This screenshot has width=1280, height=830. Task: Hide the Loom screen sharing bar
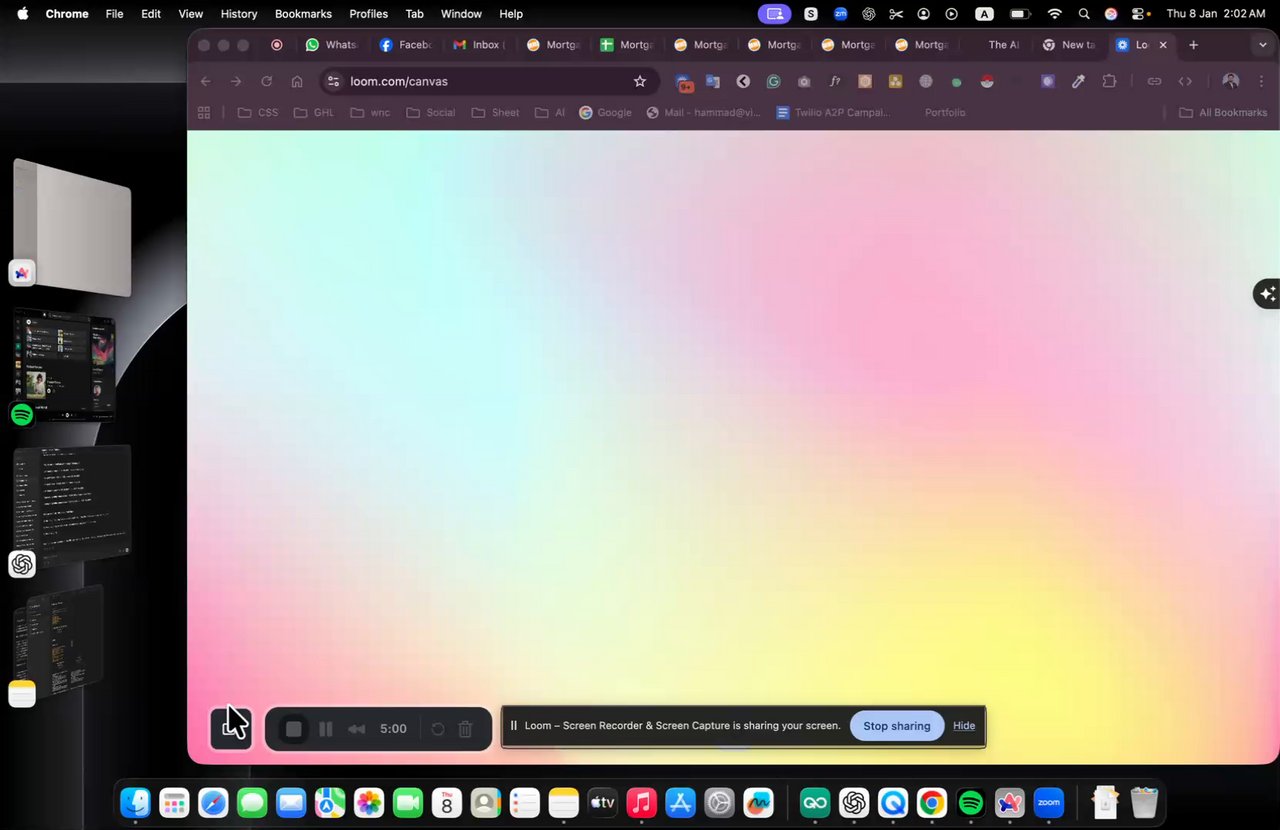pyautogui.click(x=964, y=726)
